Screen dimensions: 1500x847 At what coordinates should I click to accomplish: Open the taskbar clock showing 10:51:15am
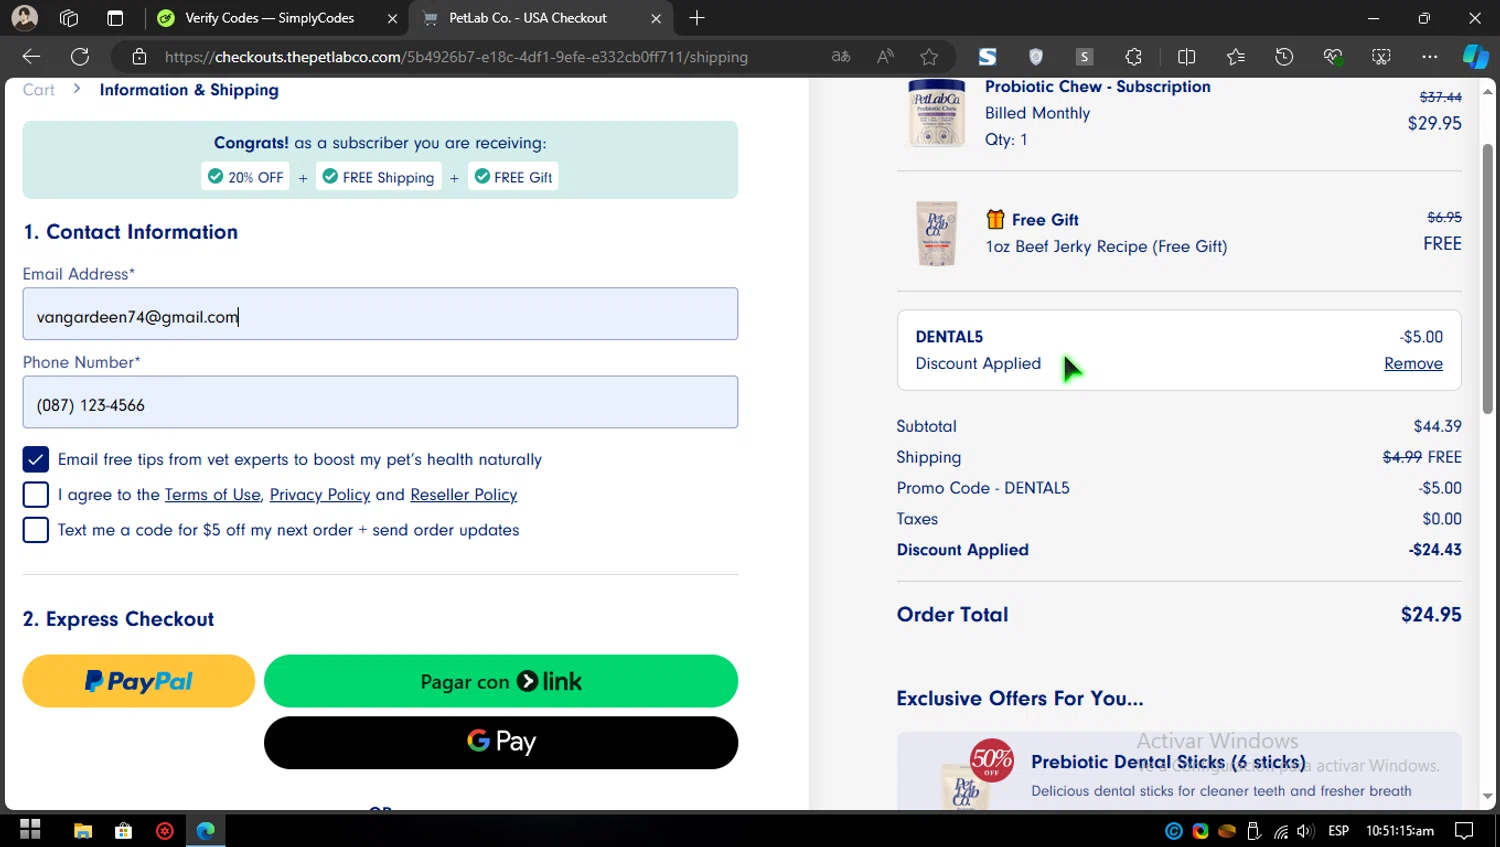click(x=1400, y=831)
